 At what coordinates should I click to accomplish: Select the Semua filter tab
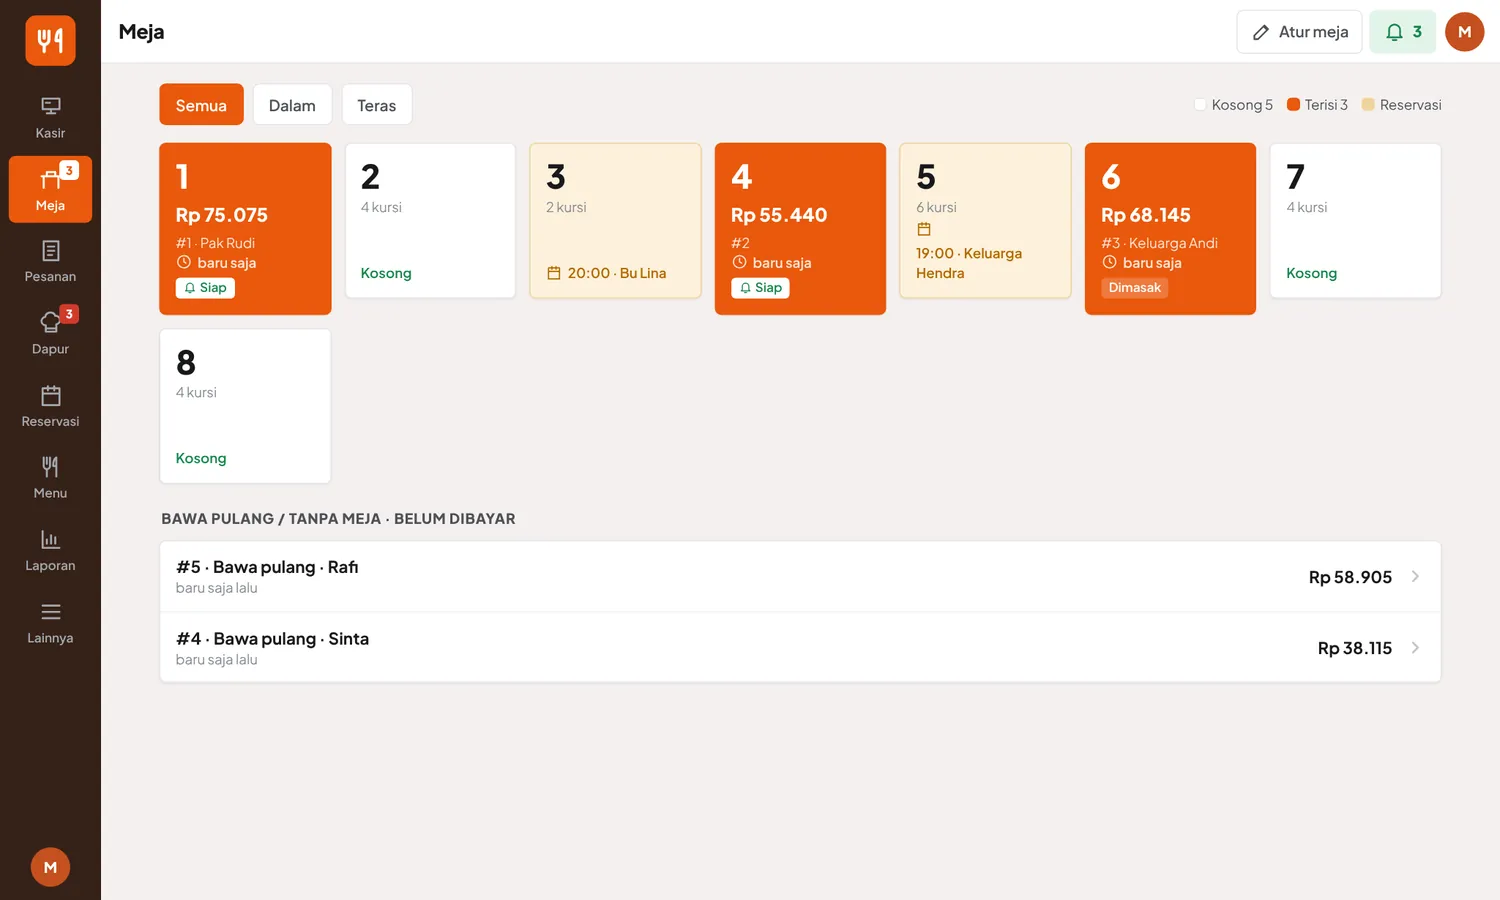click(201, 104)
